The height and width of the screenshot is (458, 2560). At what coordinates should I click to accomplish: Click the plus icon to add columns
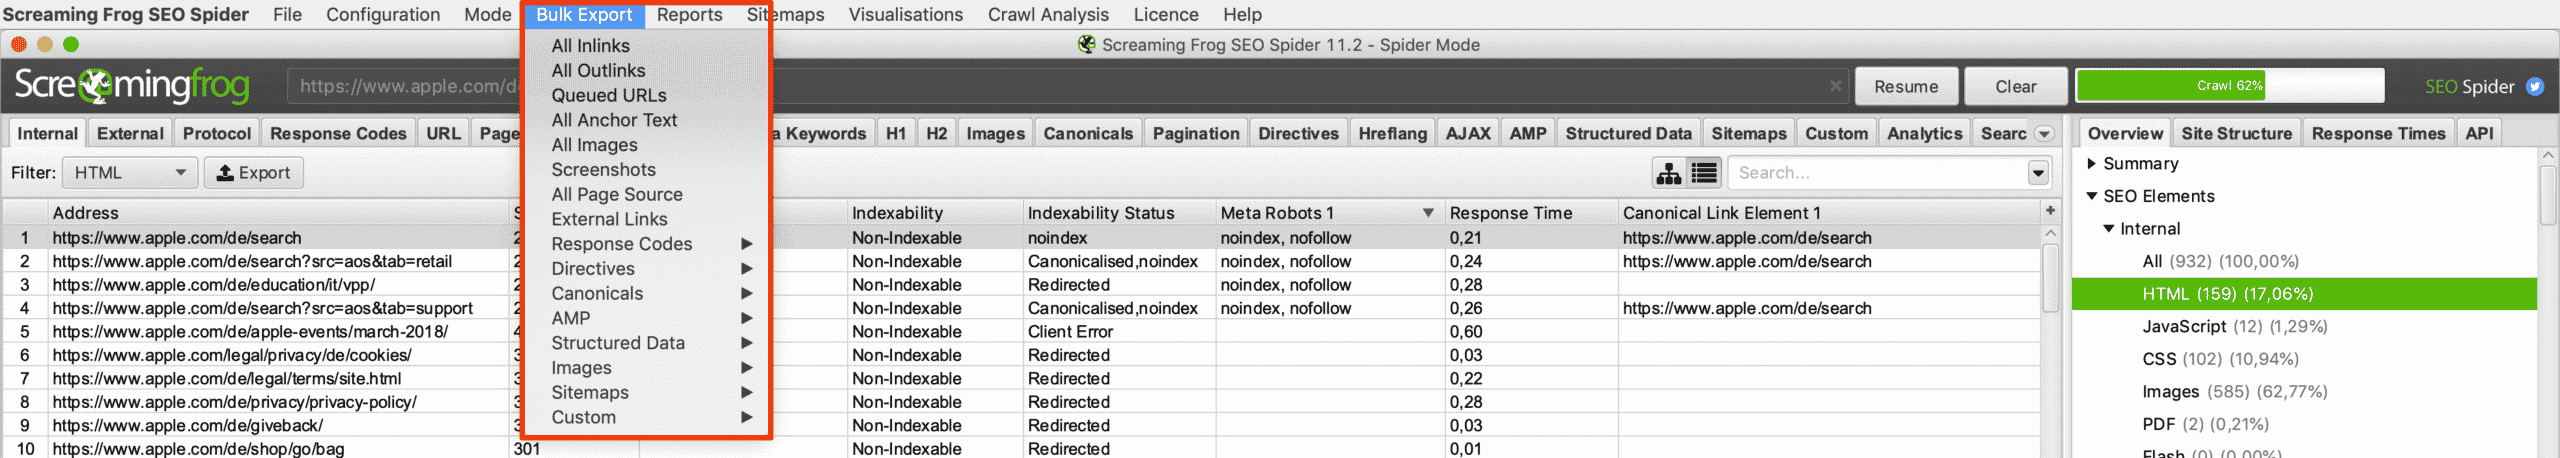click(x=2050, y=211)
